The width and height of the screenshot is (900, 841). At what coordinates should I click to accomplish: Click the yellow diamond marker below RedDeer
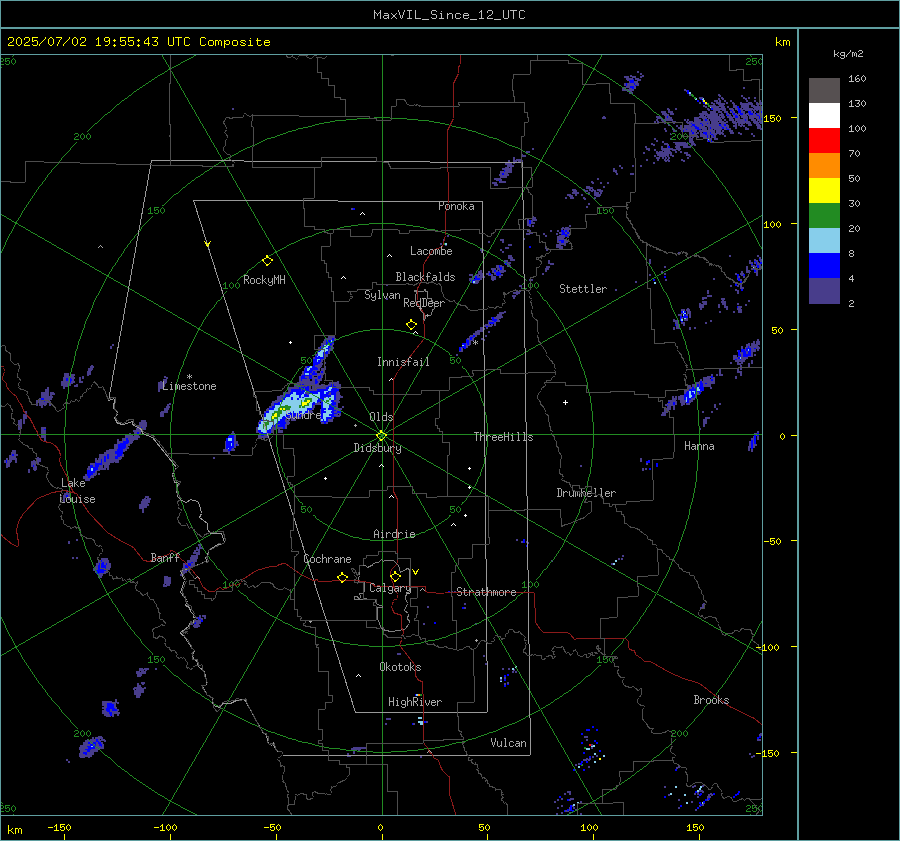[x=411, y=325]
